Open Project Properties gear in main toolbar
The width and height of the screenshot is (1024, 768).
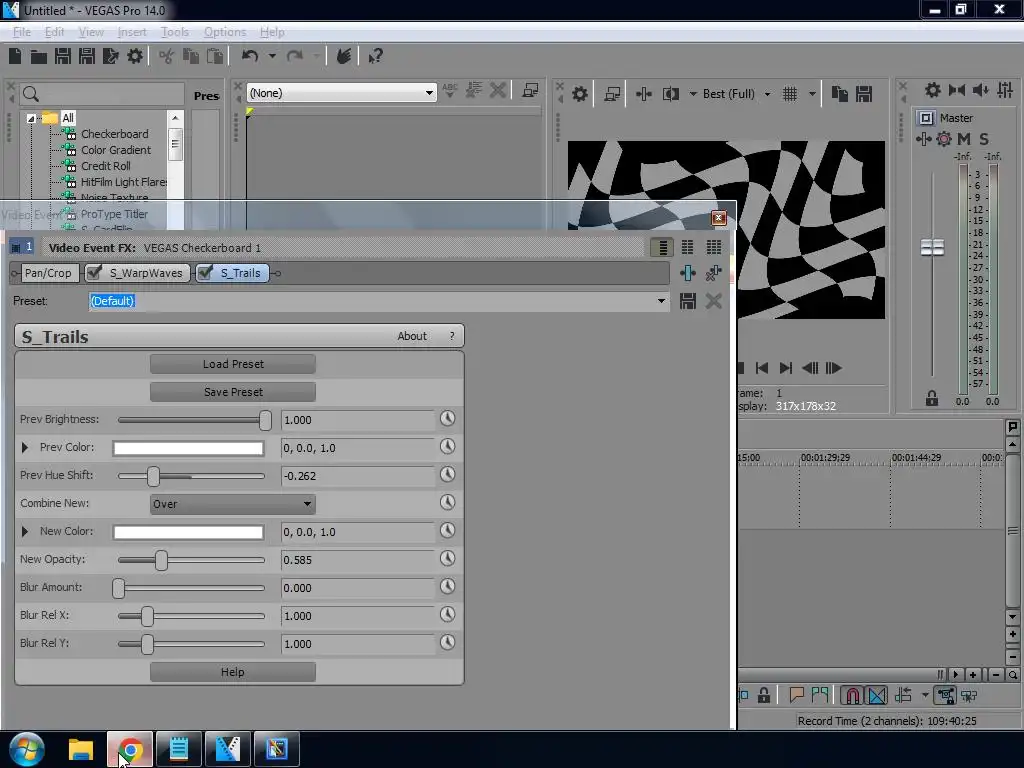coord(135,56)
